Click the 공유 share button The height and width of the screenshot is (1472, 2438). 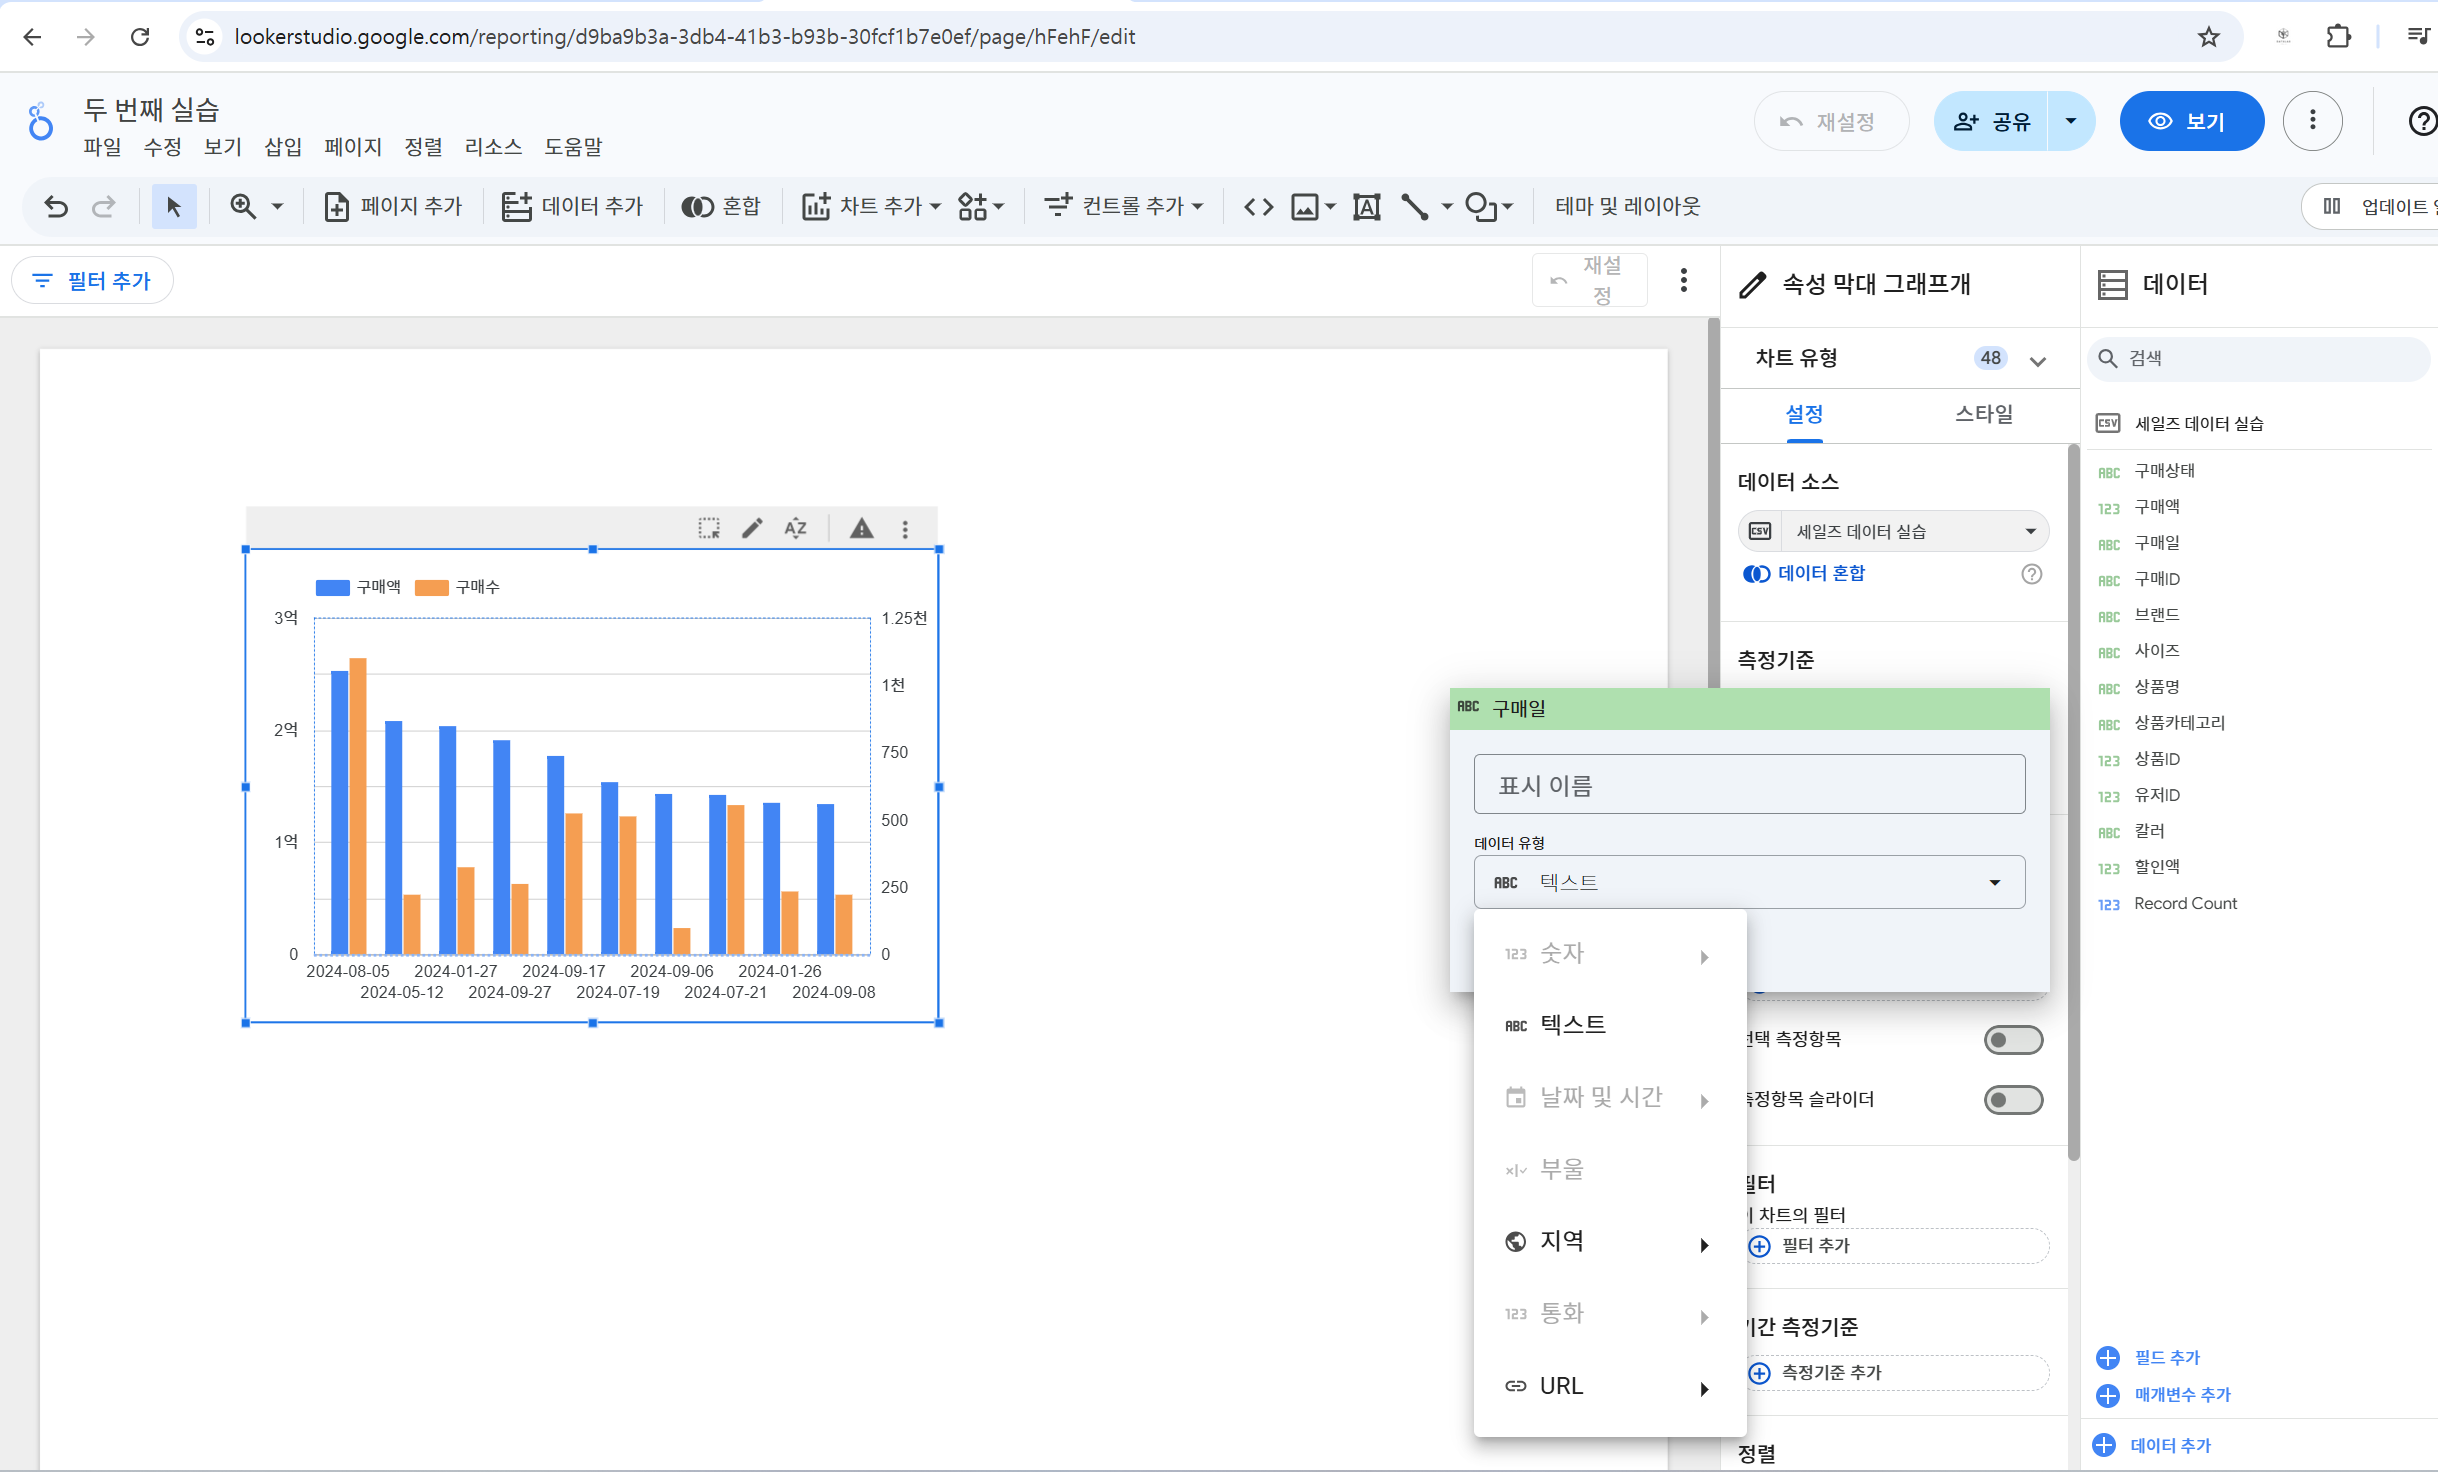pos(1991,121)
